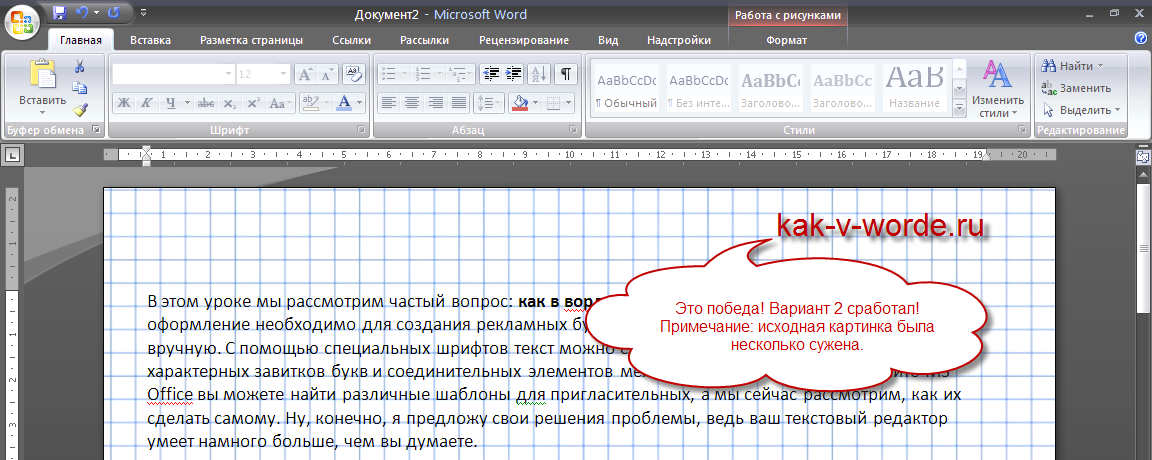This screenshot has height=460, width=1152.
Task: Switch to the Рассылки tab
Action: [x=425, y=40]
